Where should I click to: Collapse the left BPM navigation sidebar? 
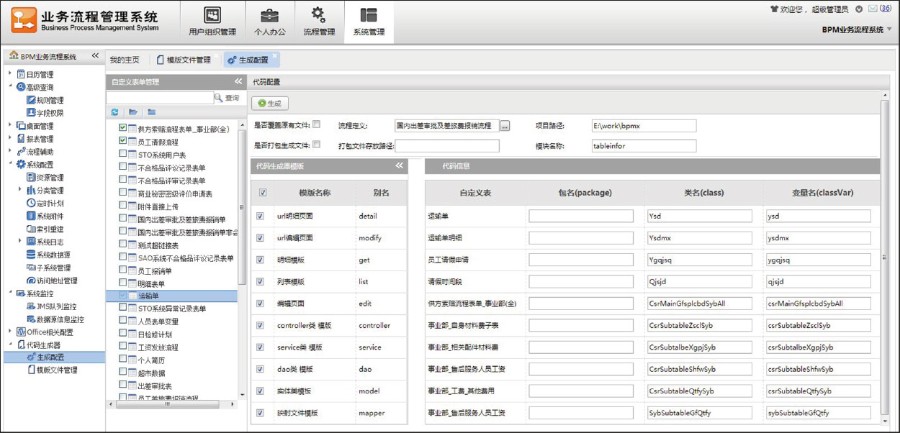click(x=96, y=58)
